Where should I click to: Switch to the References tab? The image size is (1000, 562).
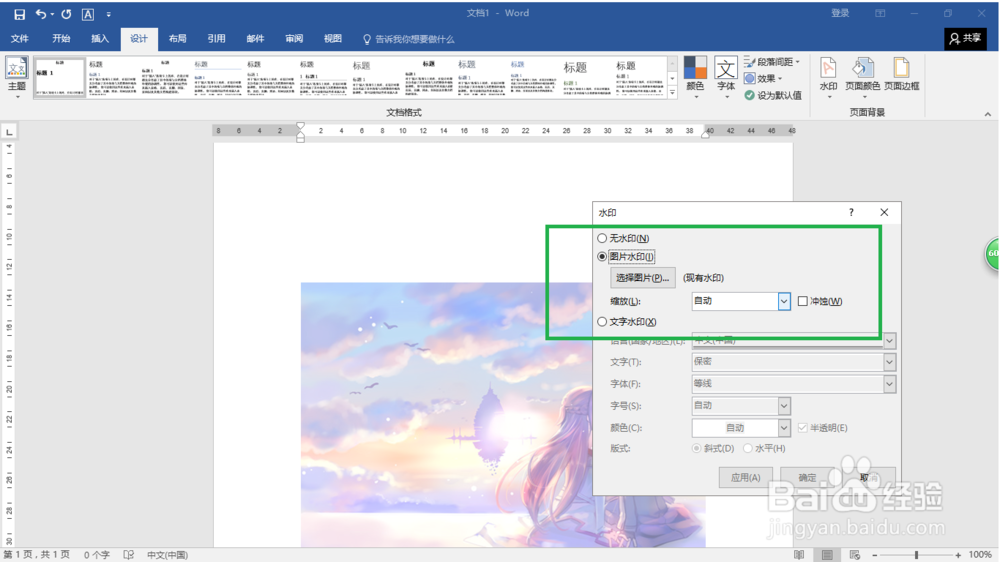(217, 39)
